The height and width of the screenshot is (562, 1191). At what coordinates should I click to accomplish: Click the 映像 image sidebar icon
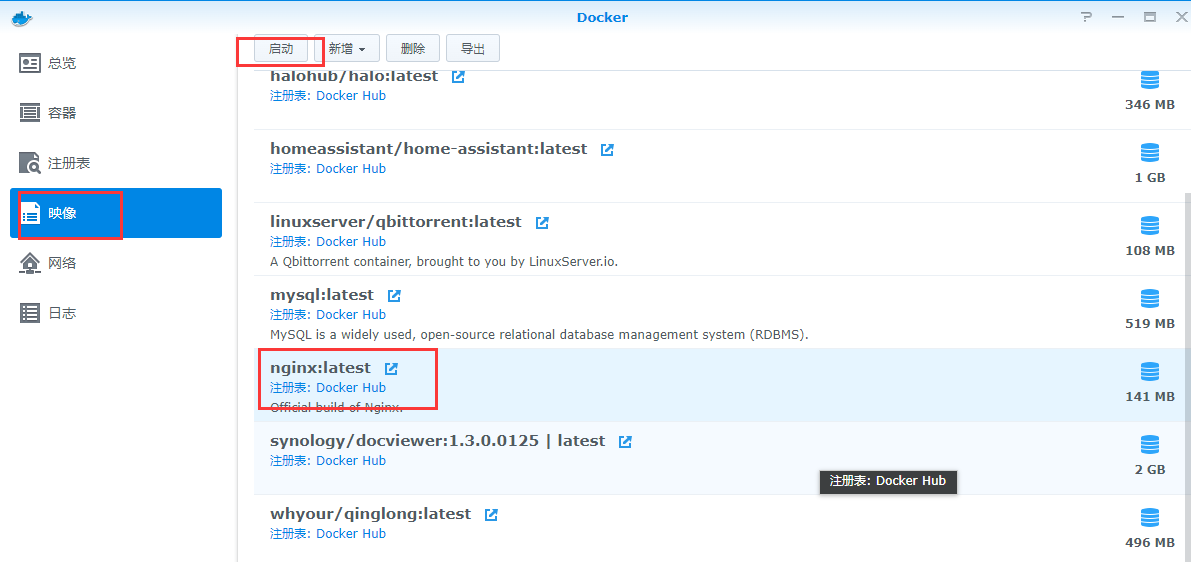pos(30,213)
